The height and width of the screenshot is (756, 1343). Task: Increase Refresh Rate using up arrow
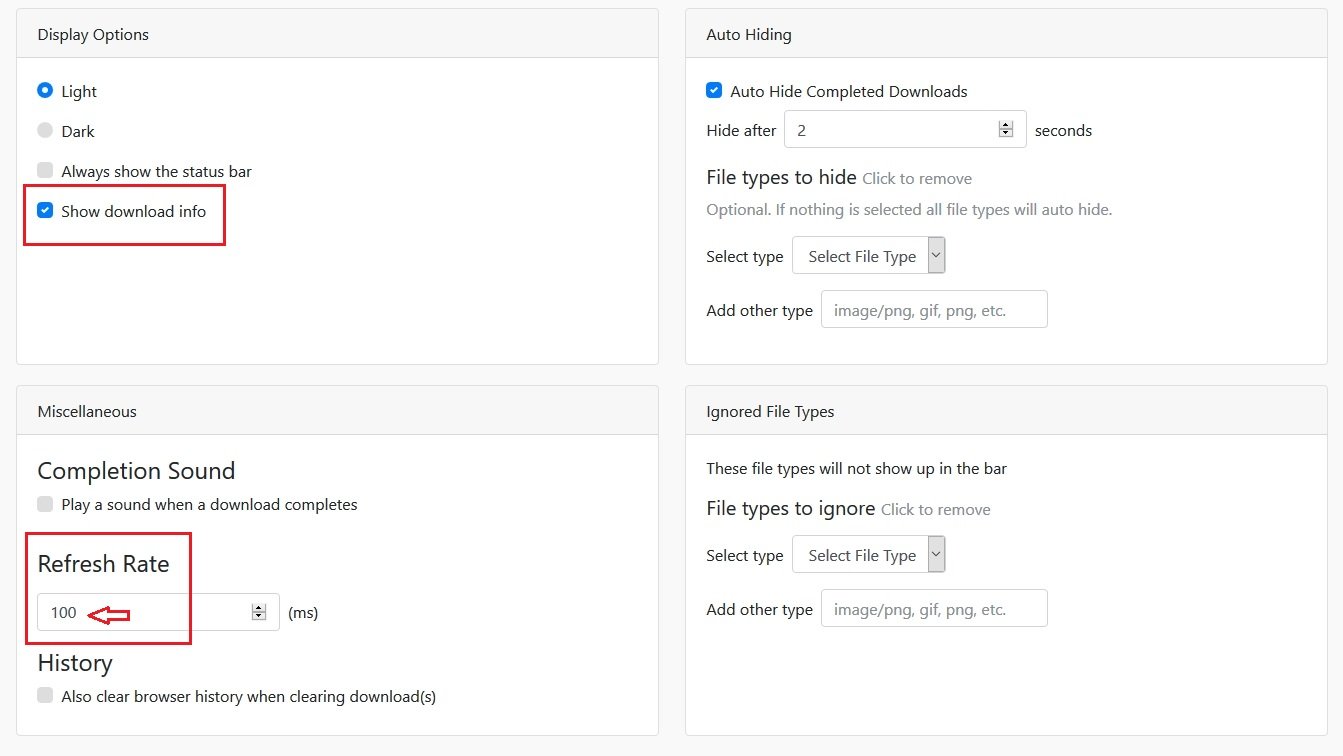[259, 607]
